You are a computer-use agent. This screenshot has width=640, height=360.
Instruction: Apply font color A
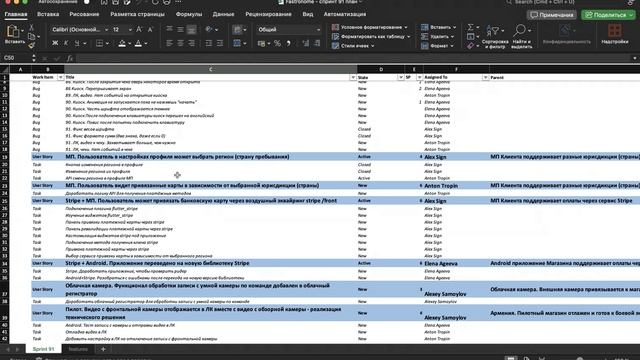(138, 43)
